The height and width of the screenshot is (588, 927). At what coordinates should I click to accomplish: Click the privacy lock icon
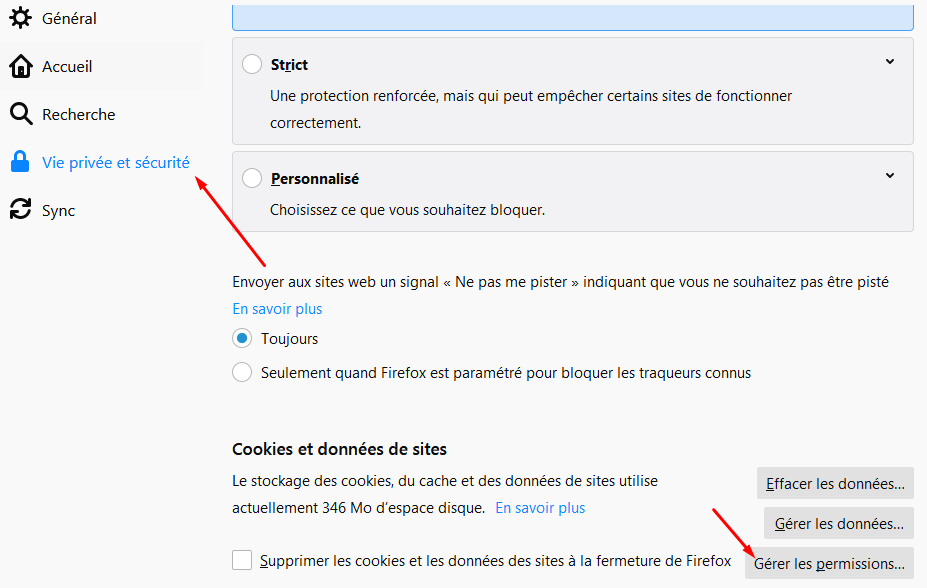point(20,162)
